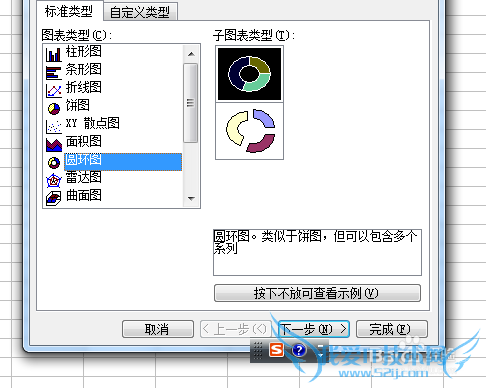
Task: Click the chart type list scrollbar thumb
Action: 191,103
